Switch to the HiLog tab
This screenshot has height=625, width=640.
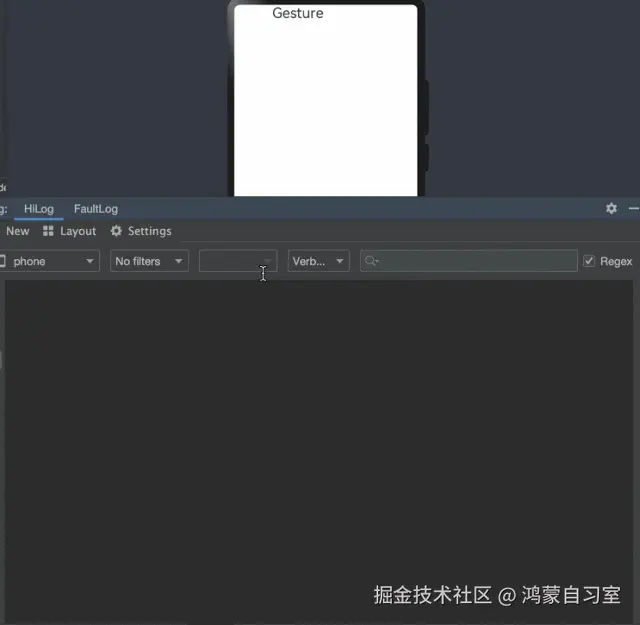coord(39,209)
